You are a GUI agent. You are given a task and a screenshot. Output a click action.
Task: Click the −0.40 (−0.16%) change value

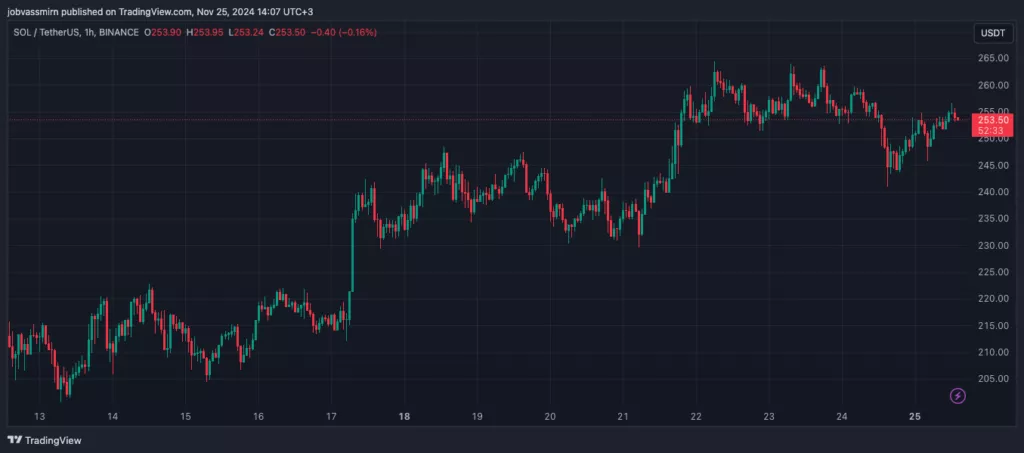coord(345,32)
